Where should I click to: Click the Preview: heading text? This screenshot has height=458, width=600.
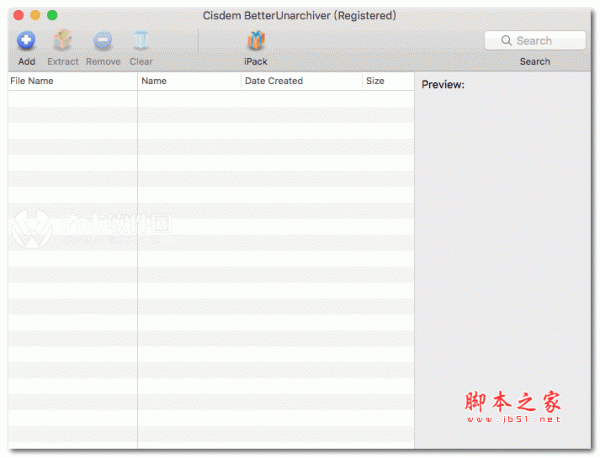point(443,85)
